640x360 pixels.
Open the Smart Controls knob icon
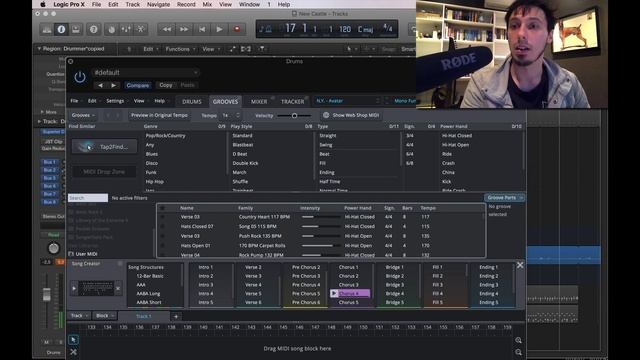(x=112, y=29)
